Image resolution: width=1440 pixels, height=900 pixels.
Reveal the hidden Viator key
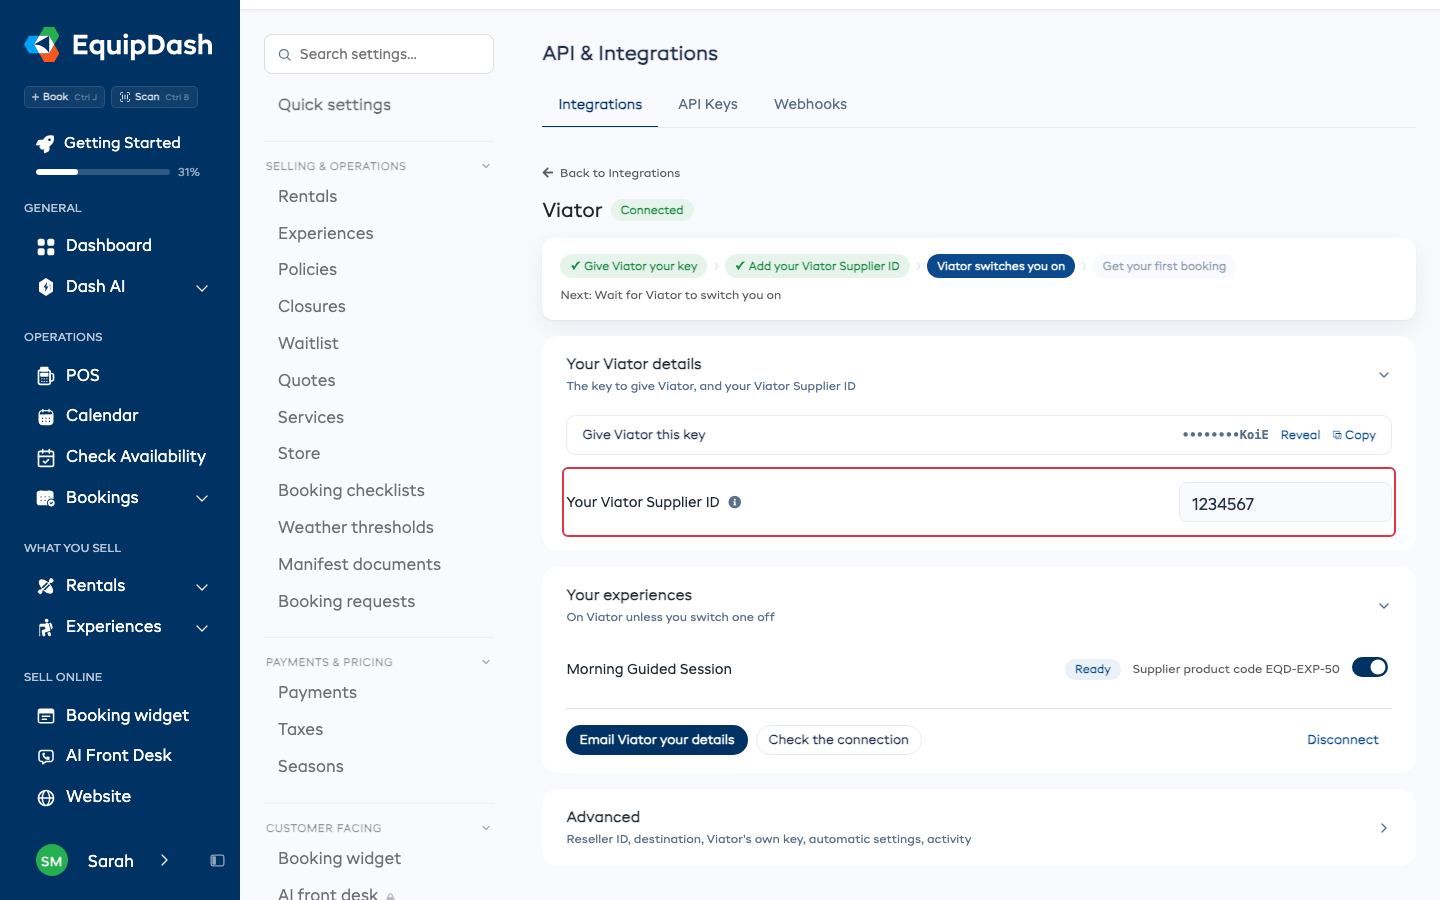click(1300, 435)
